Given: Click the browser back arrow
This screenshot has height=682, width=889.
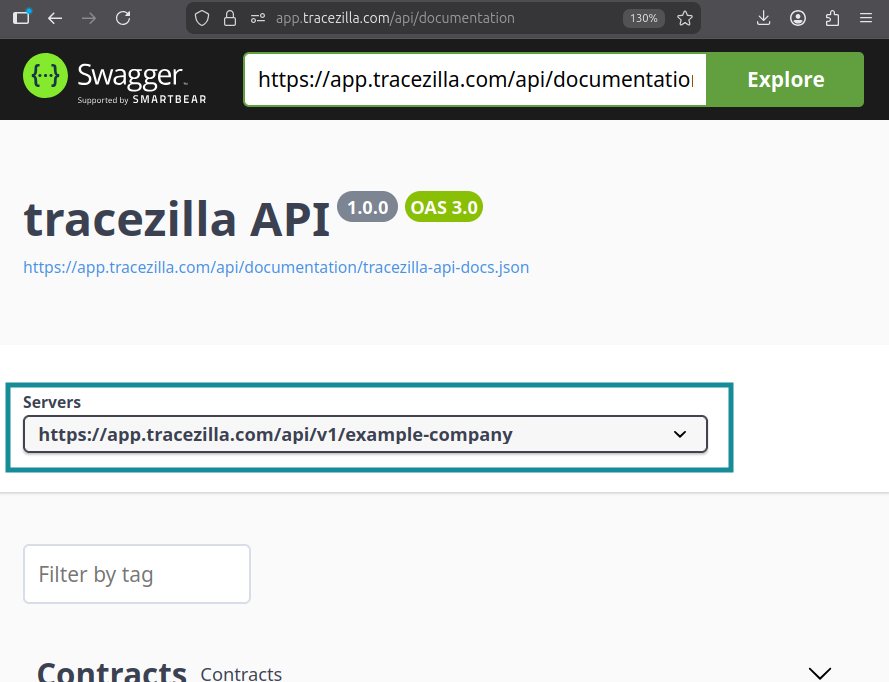Looking at the screenshot, I should coord(54,18).
